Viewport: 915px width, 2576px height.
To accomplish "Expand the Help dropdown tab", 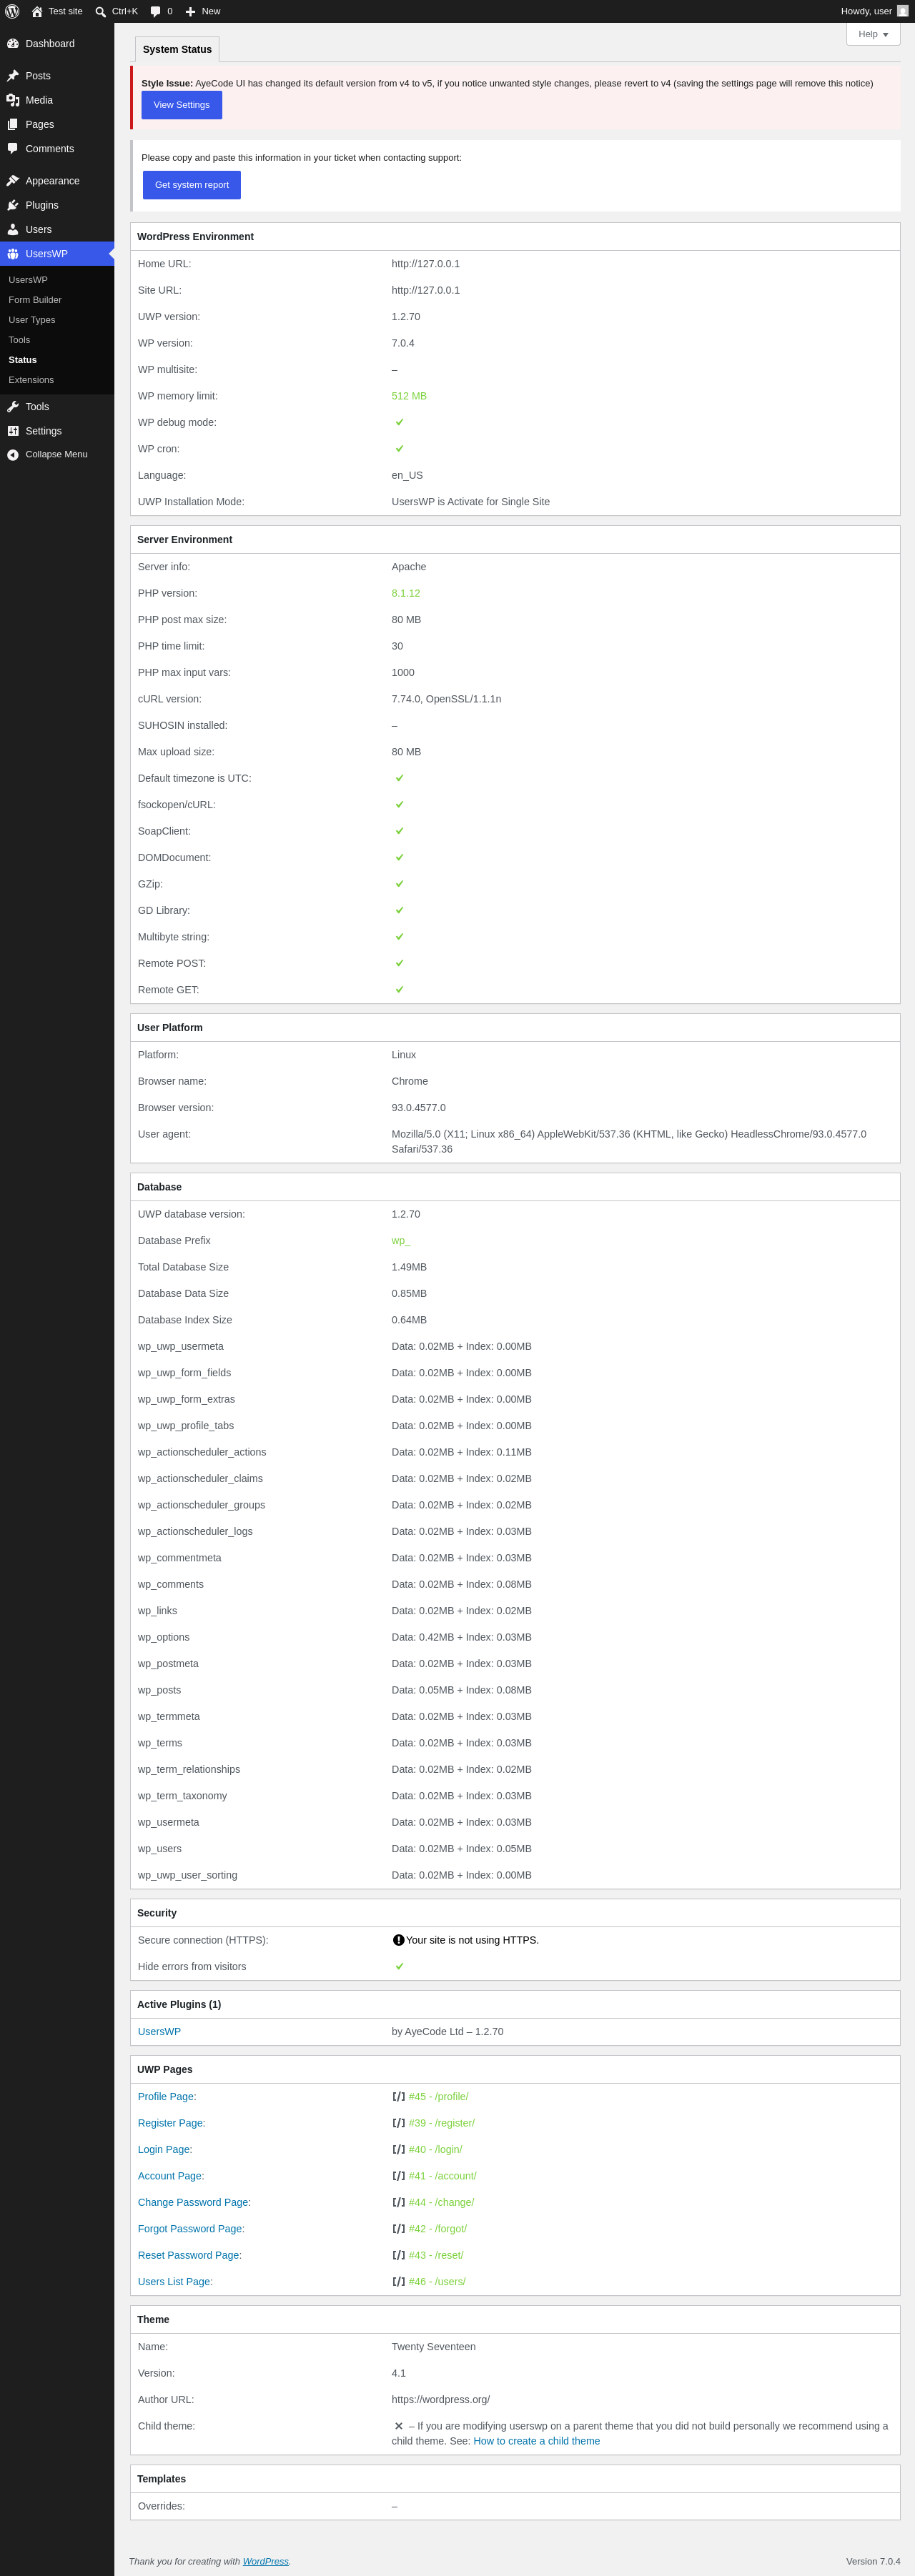I will coord(873,34).
